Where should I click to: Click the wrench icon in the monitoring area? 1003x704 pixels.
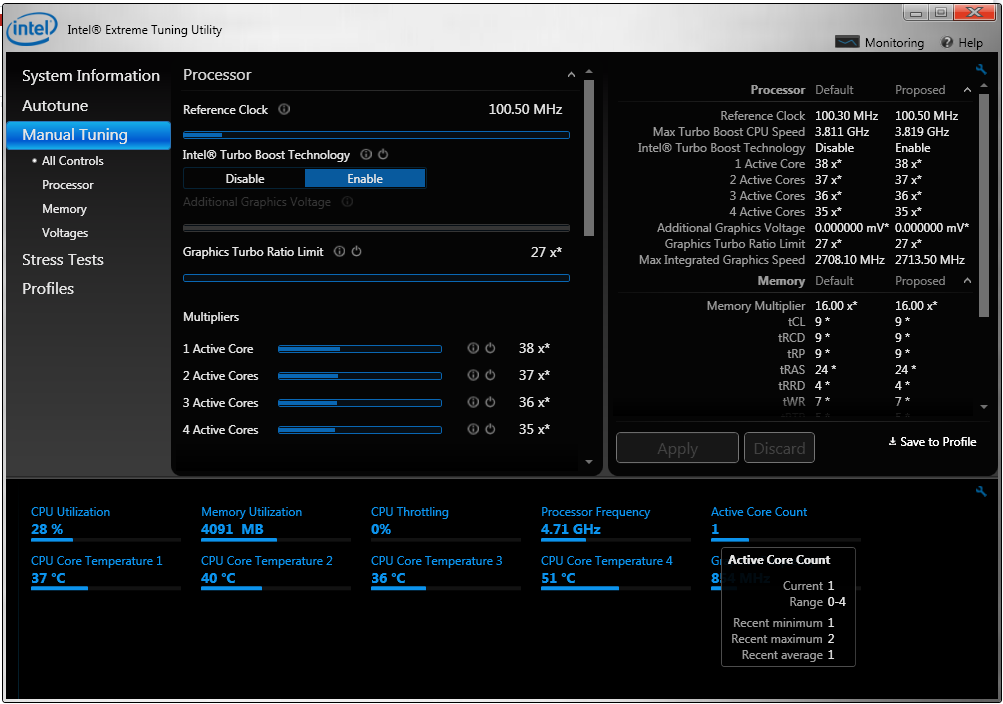click(981, 491)
